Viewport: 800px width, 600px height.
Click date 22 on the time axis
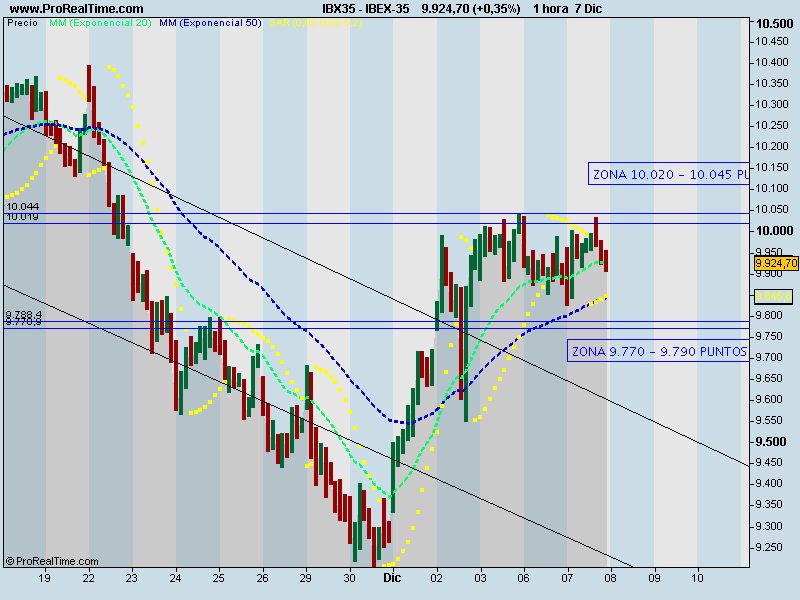coord(88,578)
